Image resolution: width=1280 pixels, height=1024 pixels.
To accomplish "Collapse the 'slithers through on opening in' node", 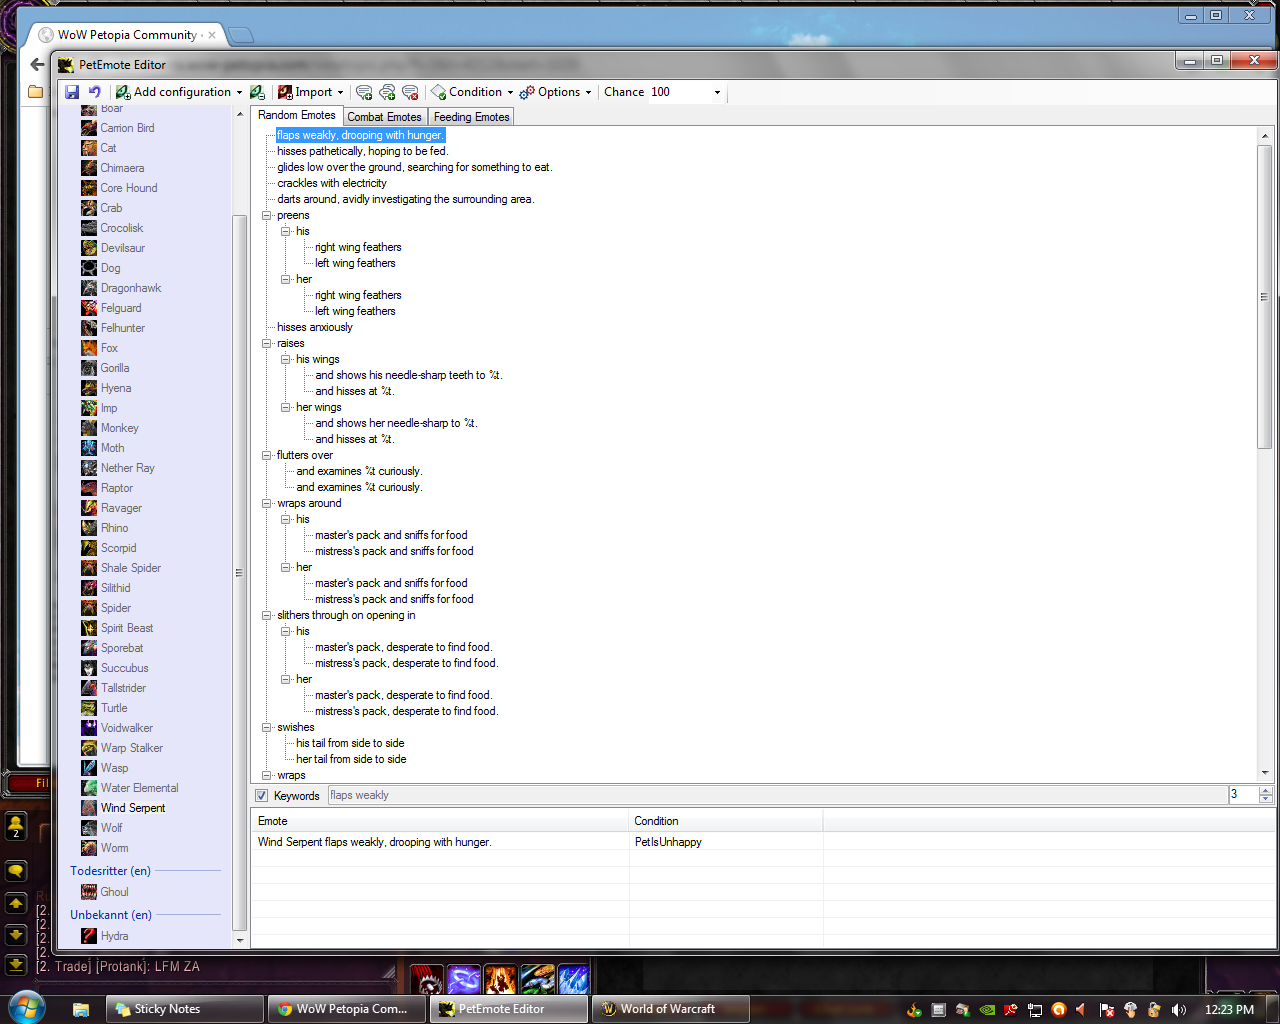I will (267, 616).
